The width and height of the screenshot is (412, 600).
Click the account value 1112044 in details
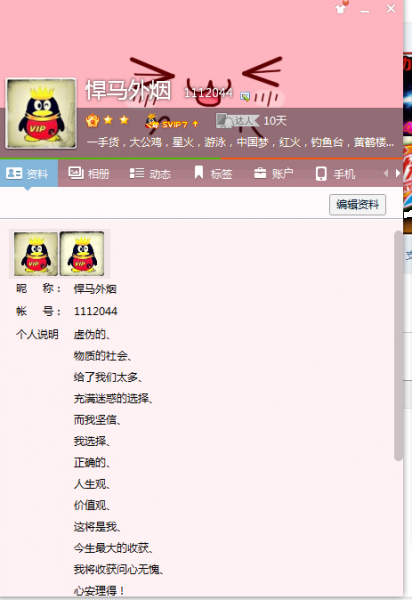(96, 311)
